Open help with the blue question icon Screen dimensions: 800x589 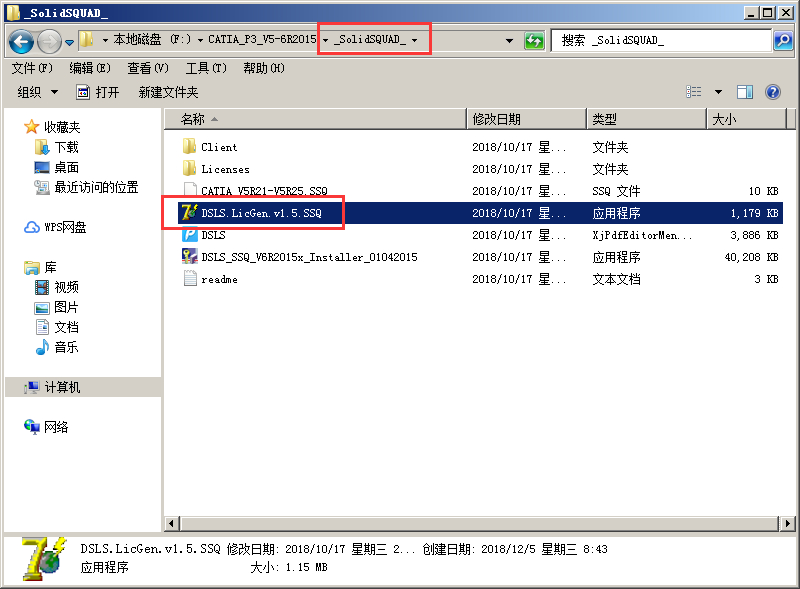pyautogui.click(x=773, y=92)
